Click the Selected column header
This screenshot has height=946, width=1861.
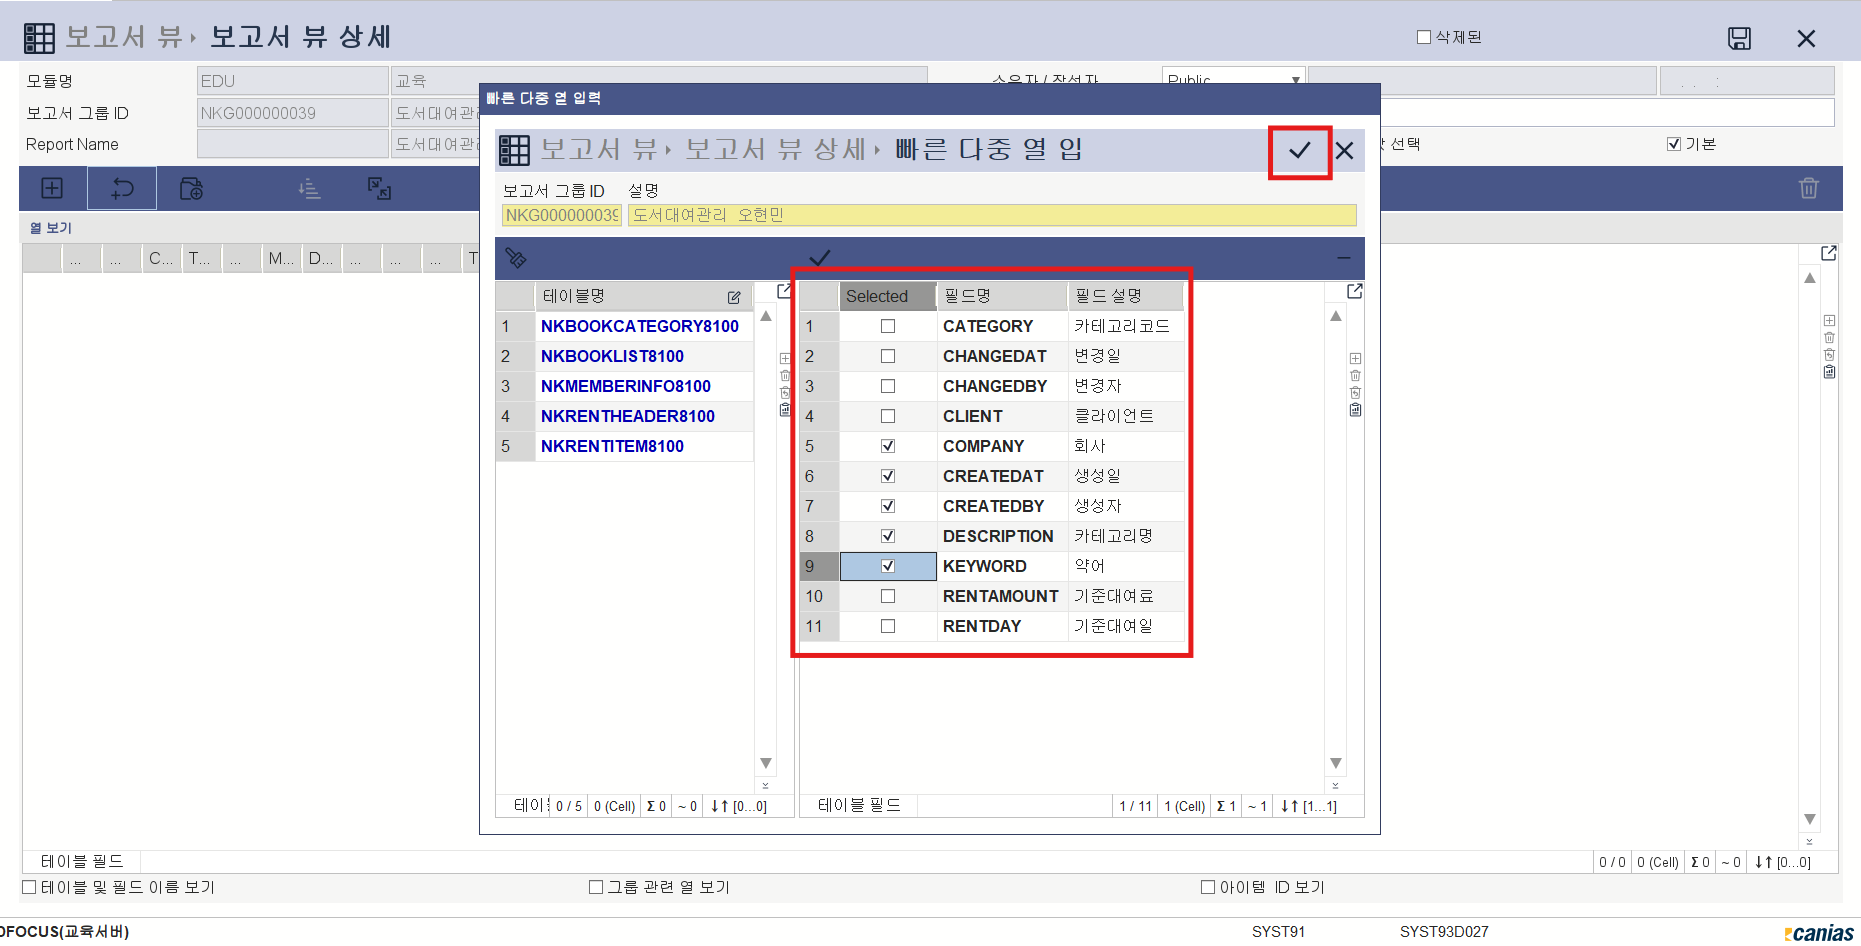point(887,296)
